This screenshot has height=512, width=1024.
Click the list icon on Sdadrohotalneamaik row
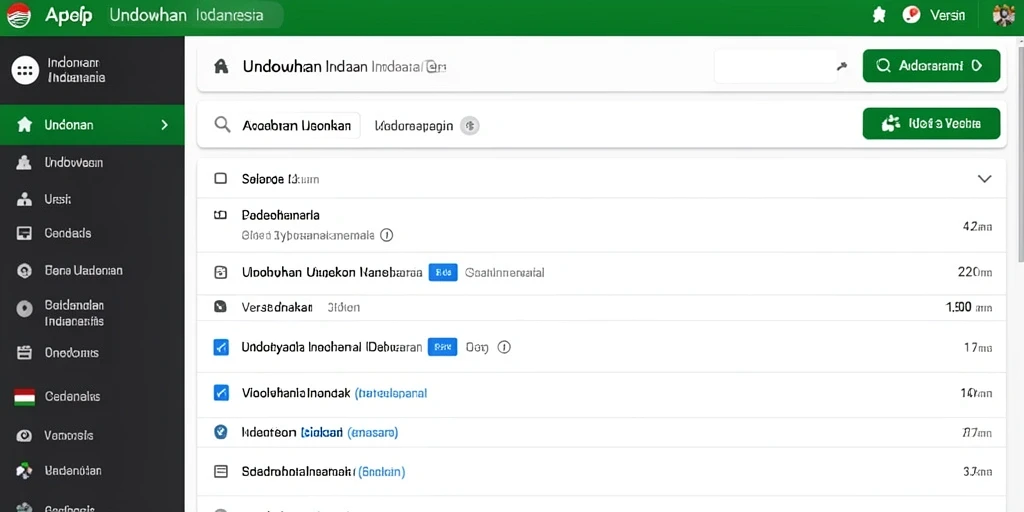pos(221,471)
